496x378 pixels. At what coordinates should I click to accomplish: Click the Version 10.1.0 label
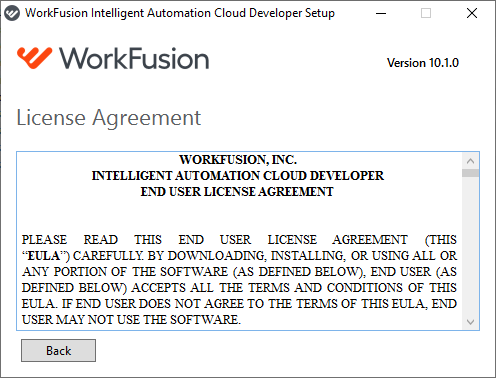423,63
